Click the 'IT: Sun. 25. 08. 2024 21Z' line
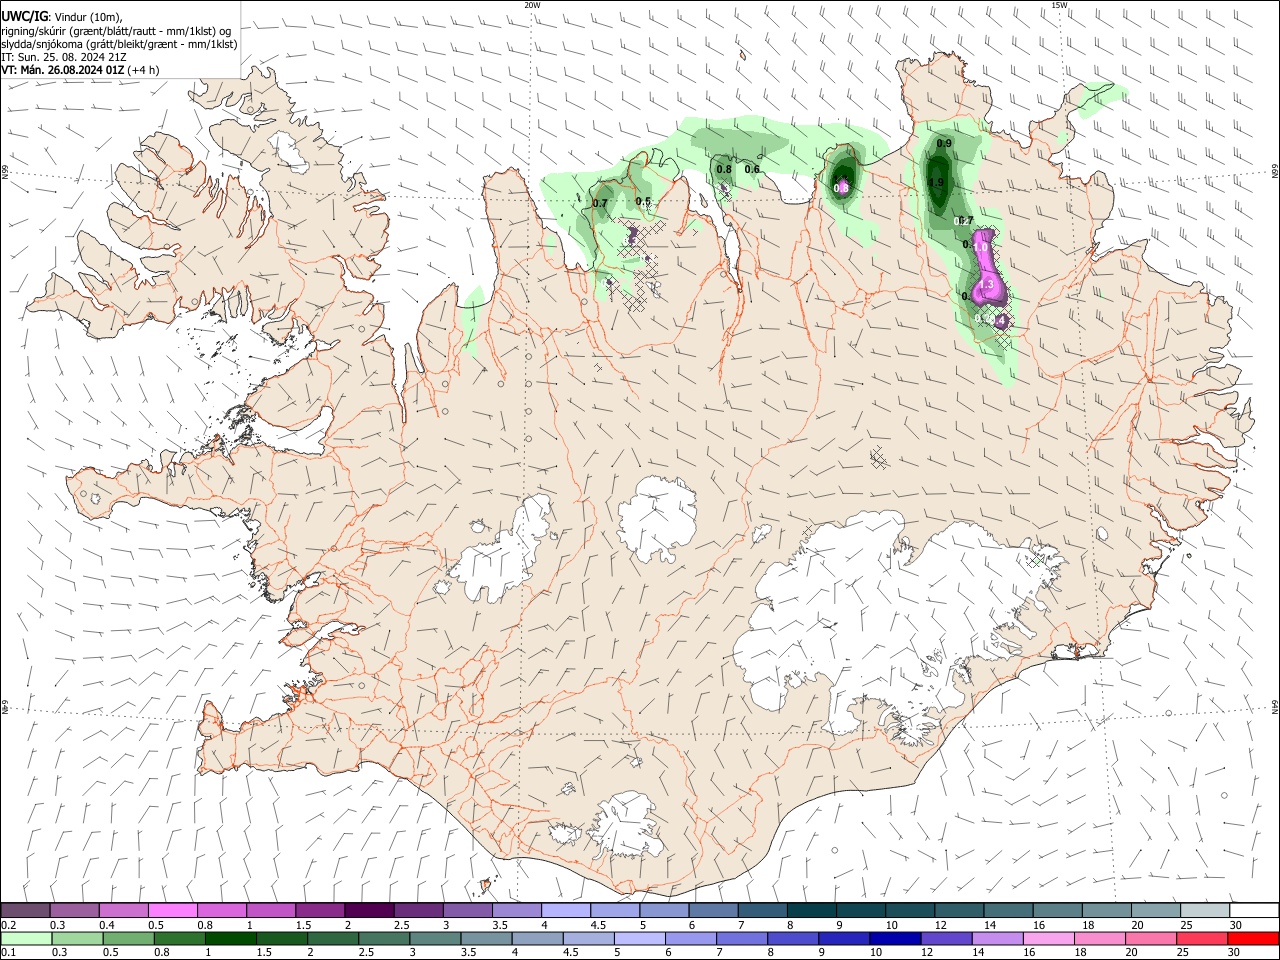The height and width of the screenshot is (960, 1280). point(64,57)
